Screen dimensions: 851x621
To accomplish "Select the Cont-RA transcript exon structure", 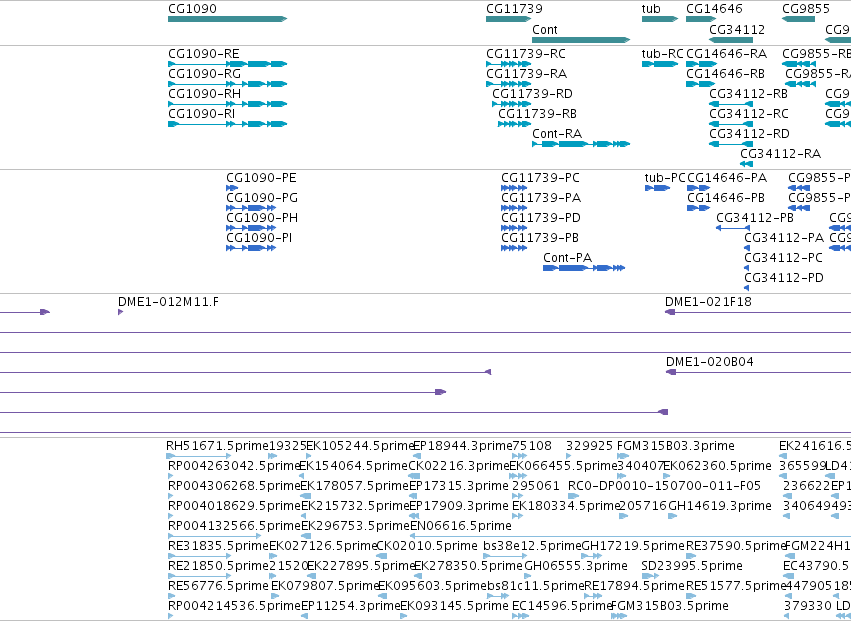I will coord(581,144).
